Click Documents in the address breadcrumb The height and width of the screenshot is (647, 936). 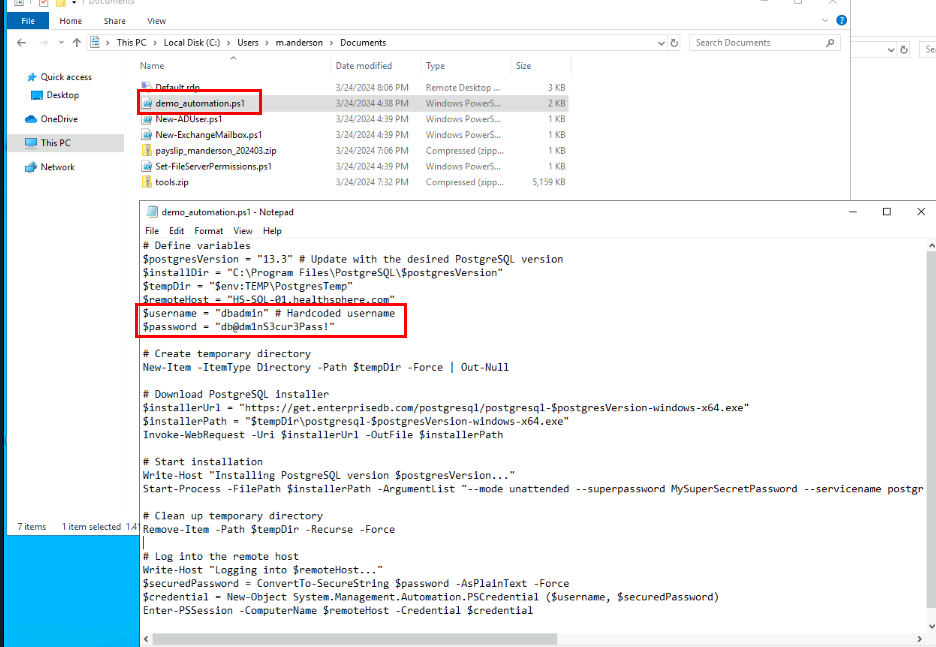click(363, 42)
